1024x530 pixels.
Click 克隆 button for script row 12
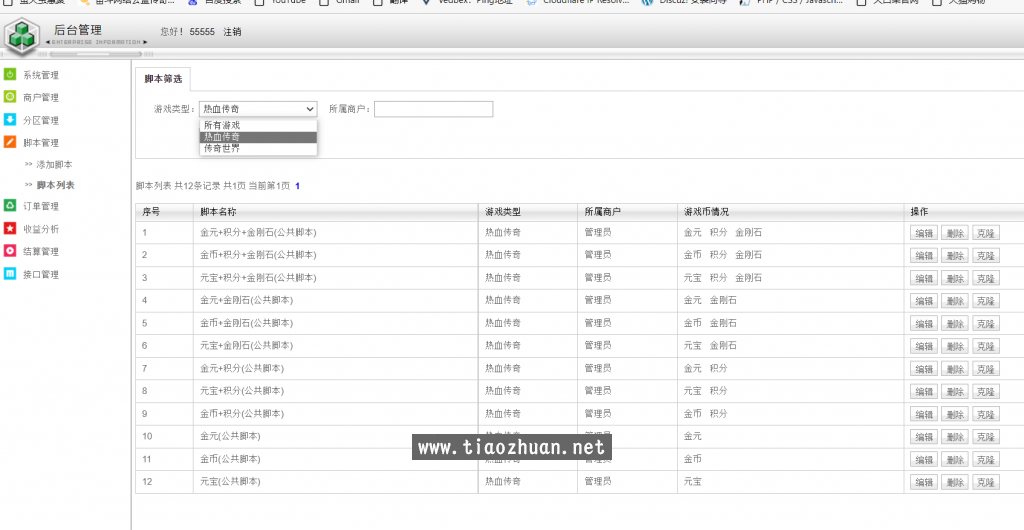[x=986, y=482]
